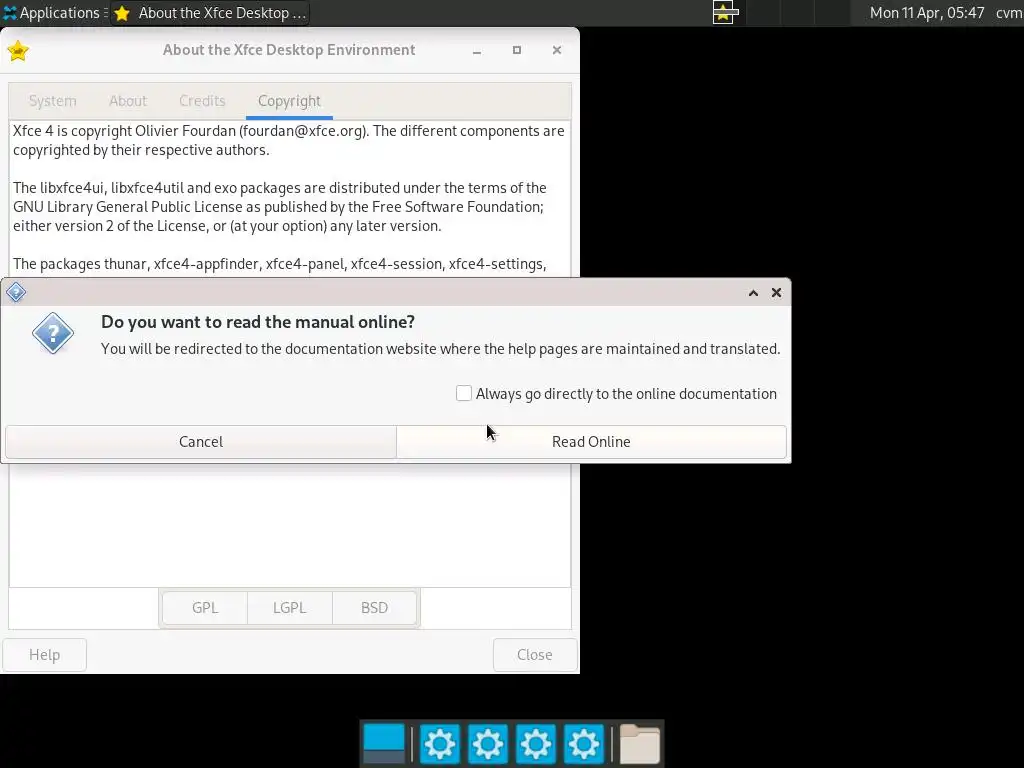Click the Help button in About window

(44, 654)
